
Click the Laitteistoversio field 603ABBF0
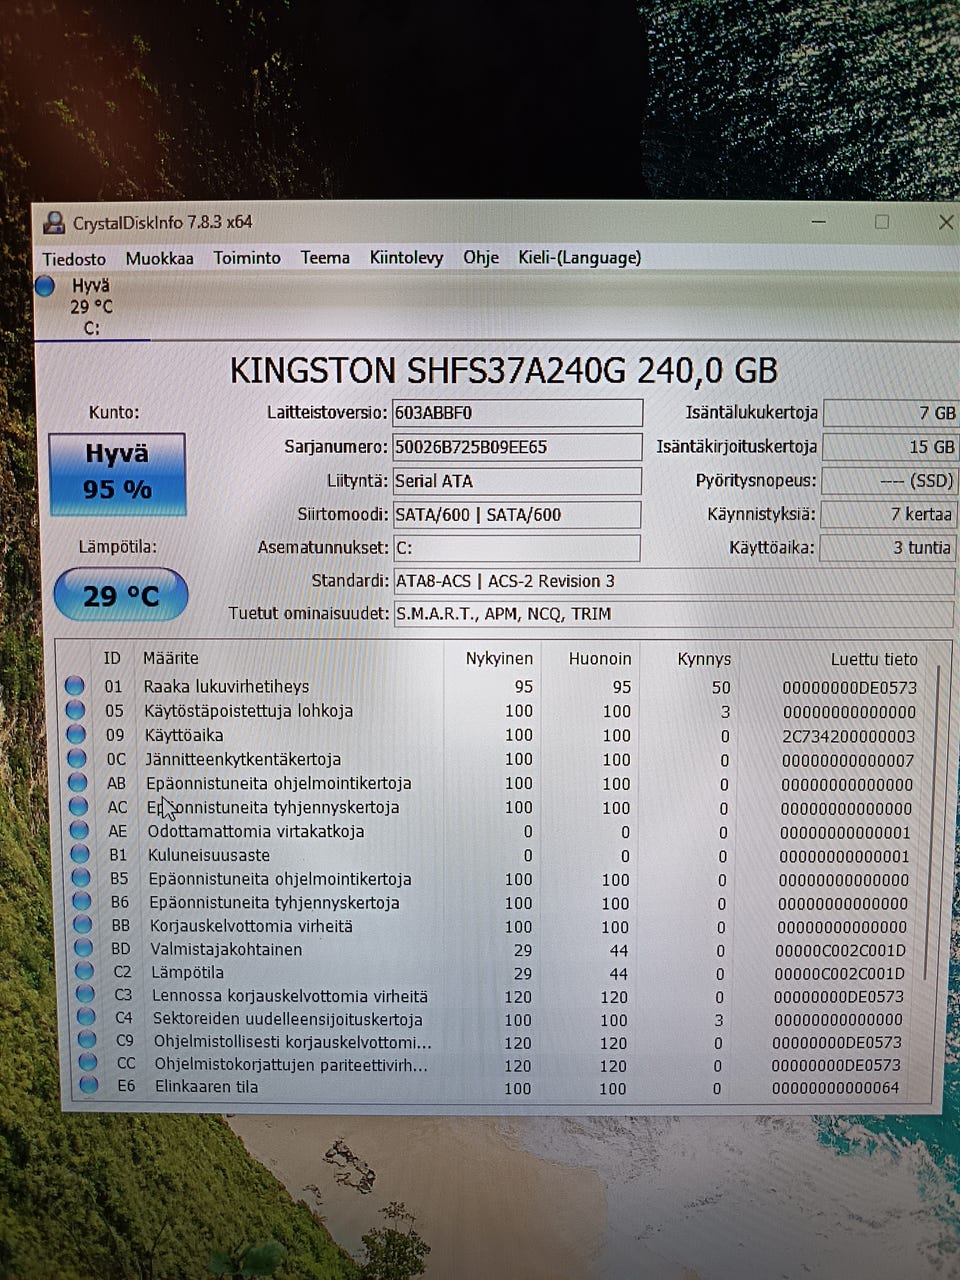(517, 413)
